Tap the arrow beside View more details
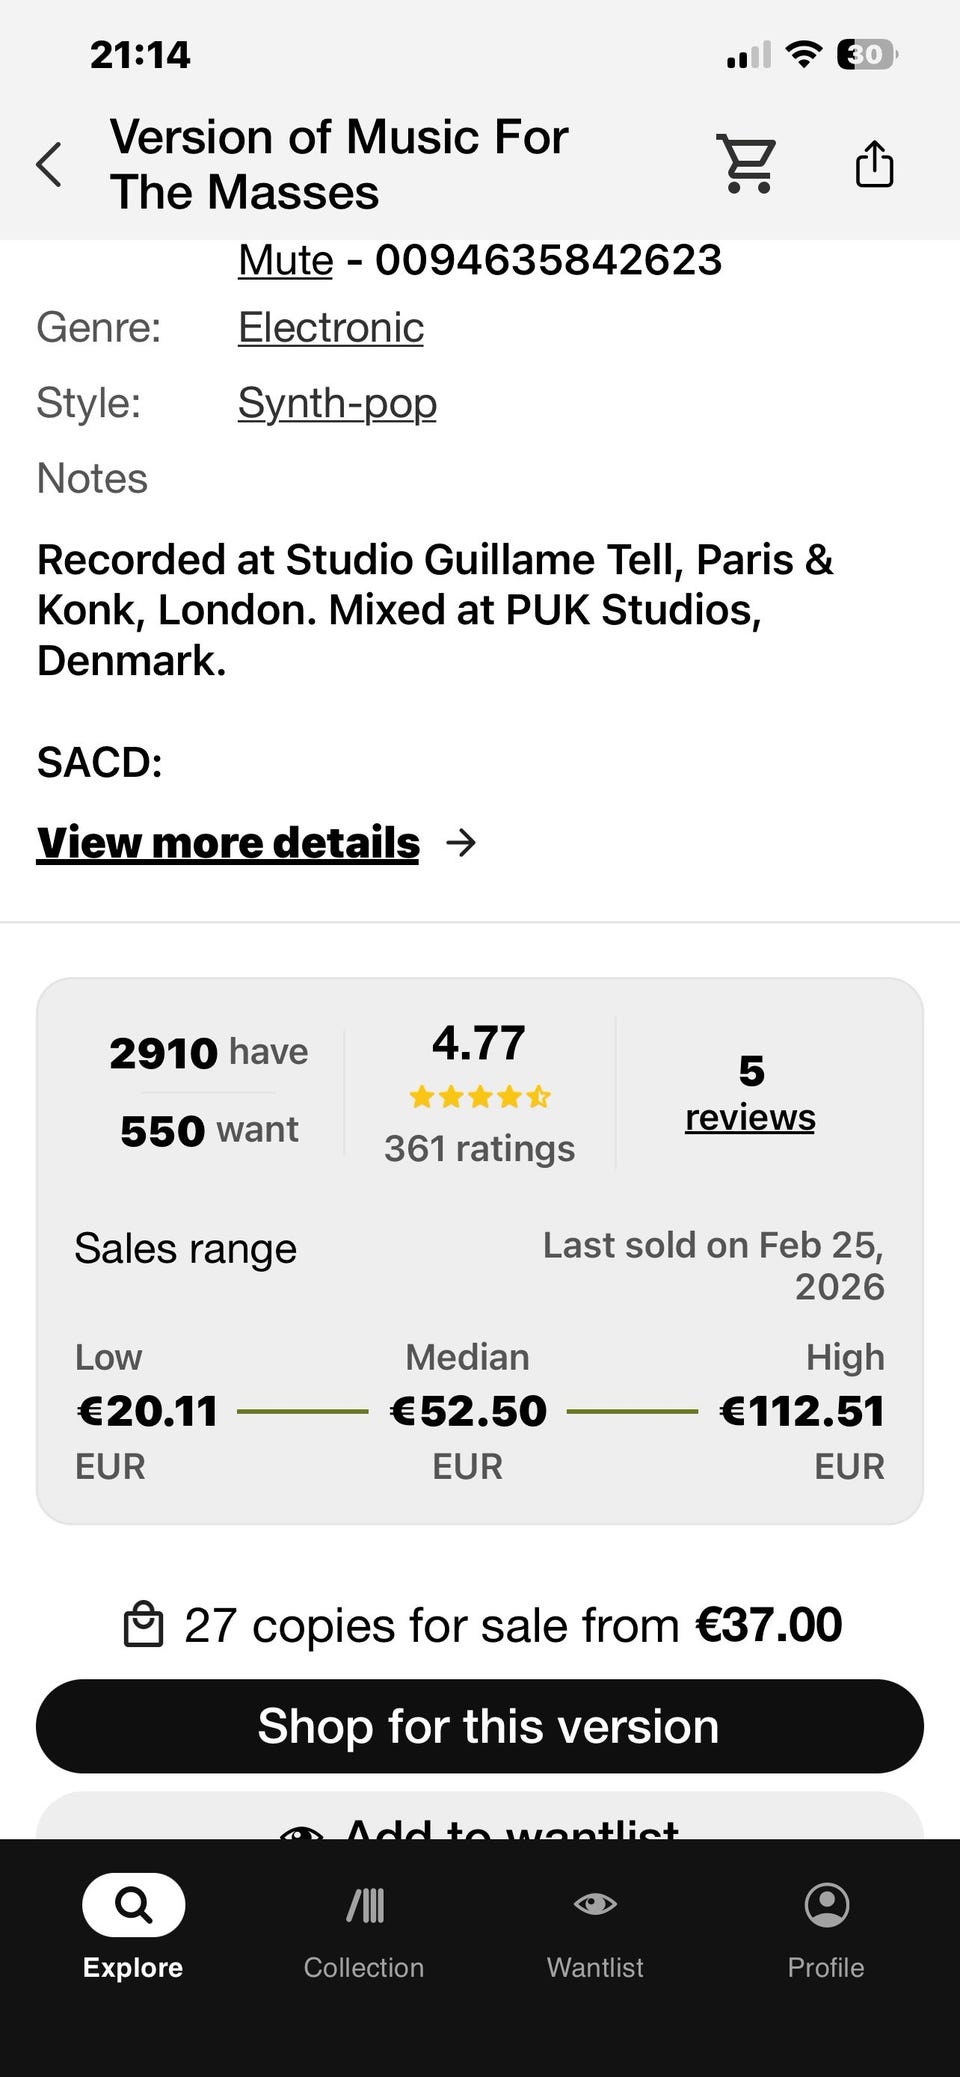Viewport: 960px width, 2077px height. tap(461, 843)
